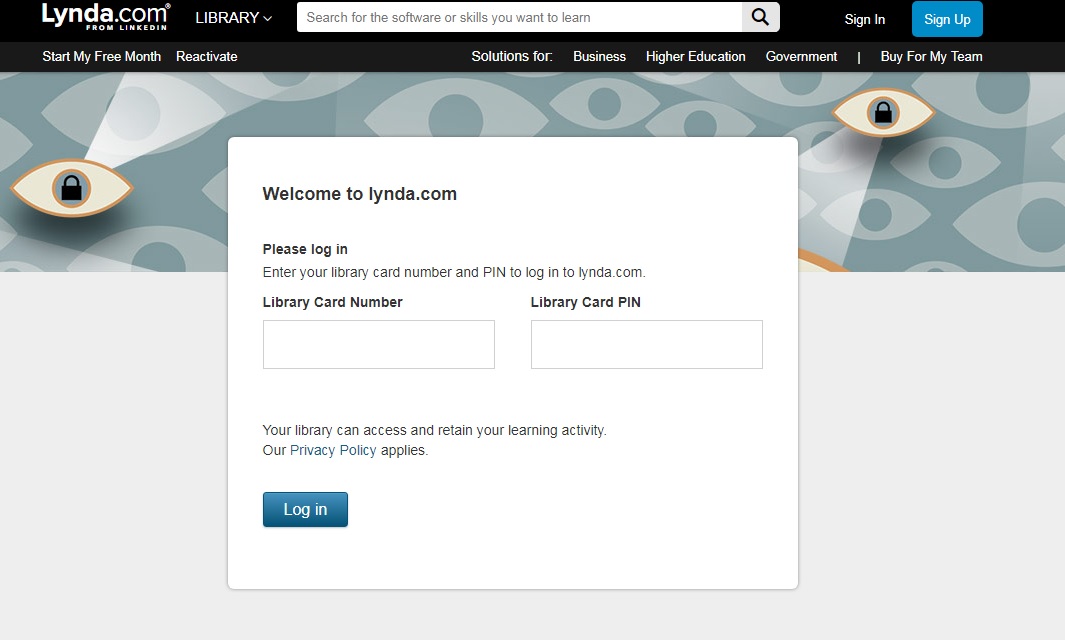This screenshot has width=1065, height=640.
Task: Open the Privacy Policy link
Action: click(x=333, y=450)
